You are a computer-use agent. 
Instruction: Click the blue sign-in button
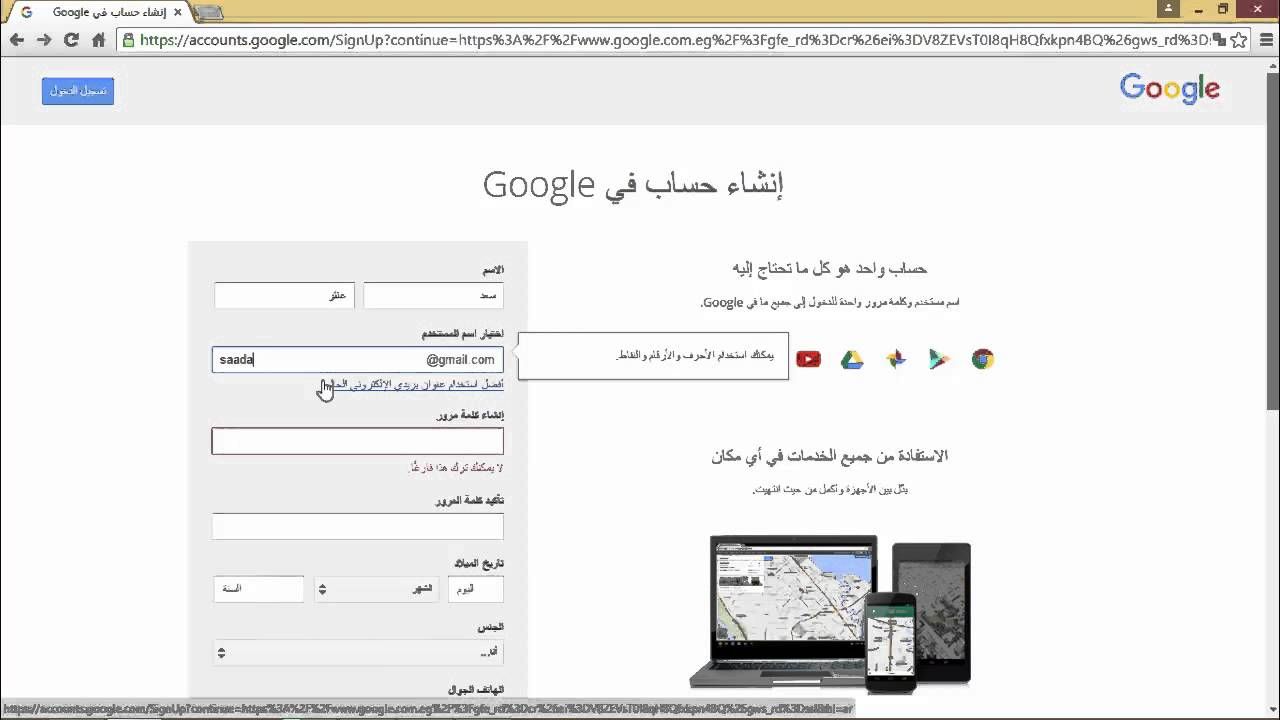78,91
